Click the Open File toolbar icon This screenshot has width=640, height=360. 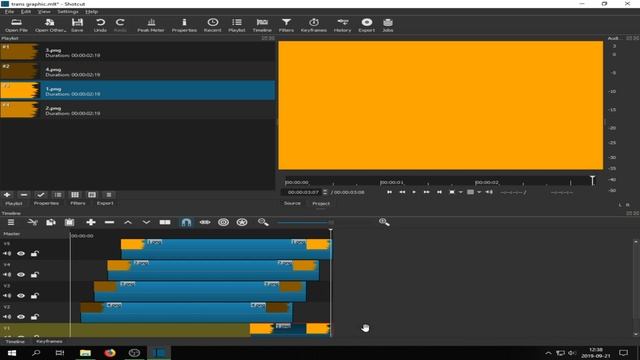point(16,25)
